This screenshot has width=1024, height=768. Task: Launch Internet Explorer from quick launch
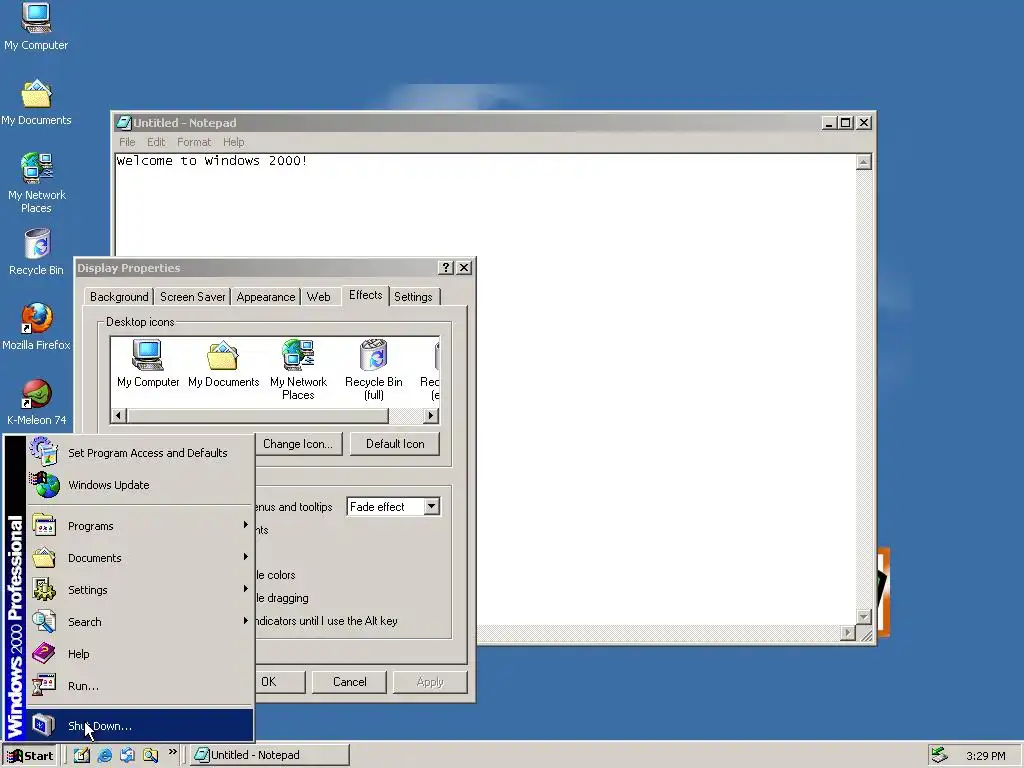coord(104,755)
